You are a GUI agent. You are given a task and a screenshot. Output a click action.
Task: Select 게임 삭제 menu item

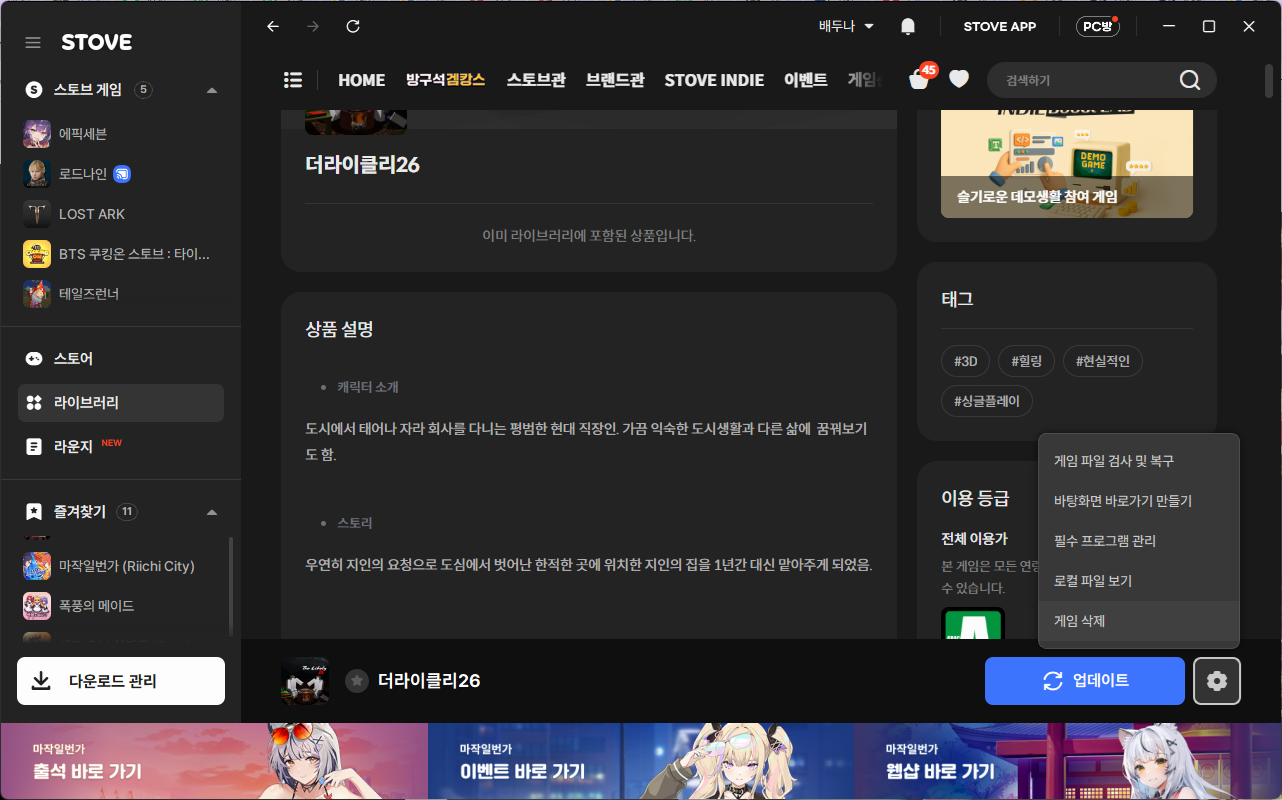(1139, 621)
